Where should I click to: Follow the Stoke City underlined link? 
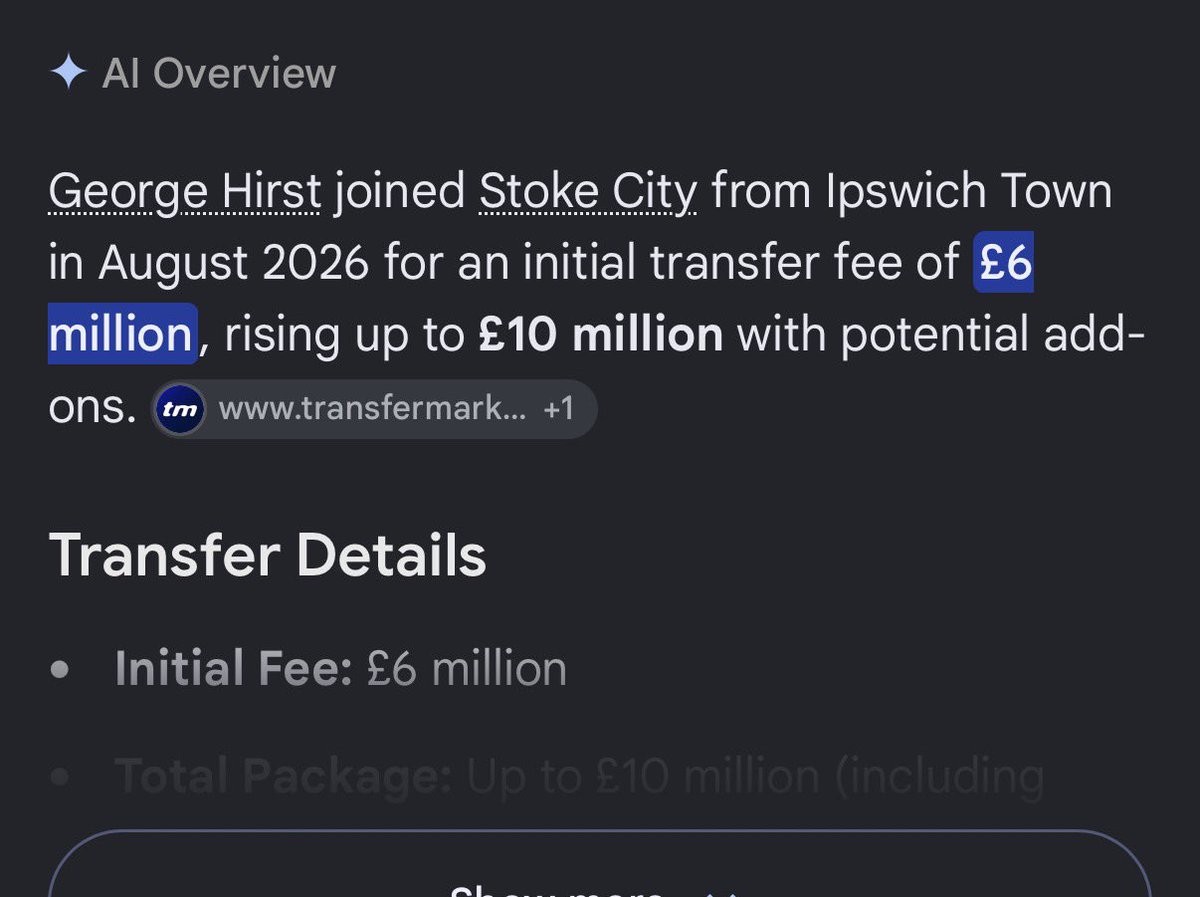tap(588, 192)
